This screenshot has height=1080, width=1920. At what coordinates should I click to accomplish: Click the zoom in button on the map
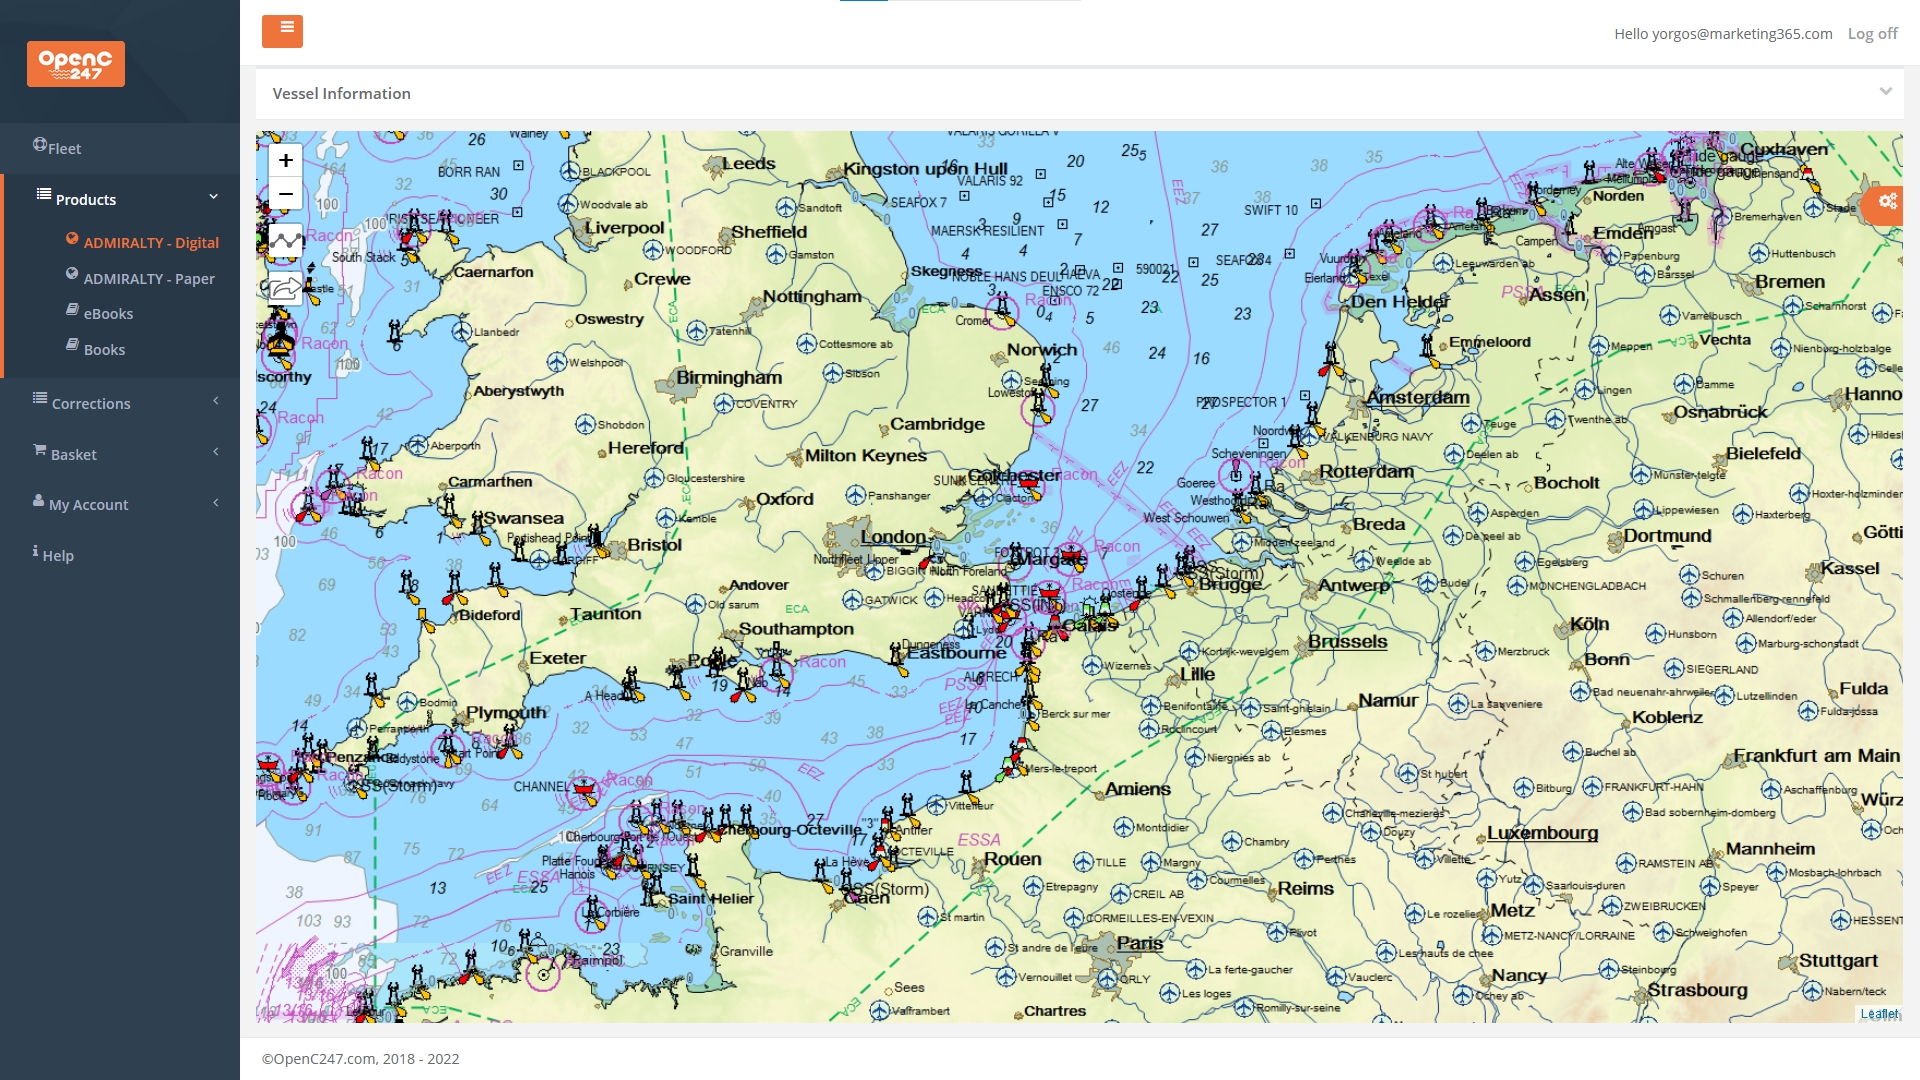click(x=285, y=160)
